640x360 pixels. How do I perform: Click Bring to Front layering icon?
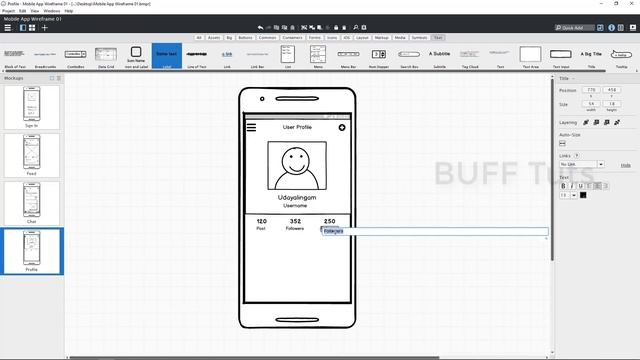(x=586, y=122)
